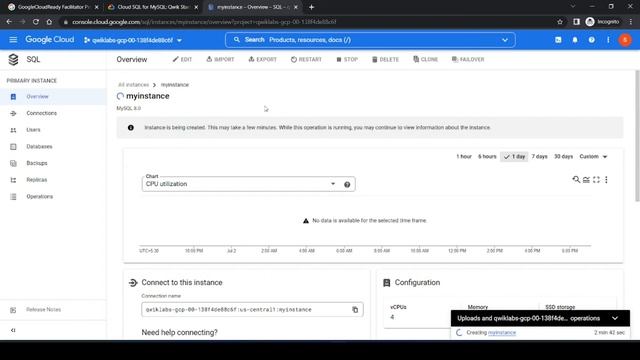The height and width of the screenshot is (360, 640).
Task: Open the notifications bell
Action: 575,40
